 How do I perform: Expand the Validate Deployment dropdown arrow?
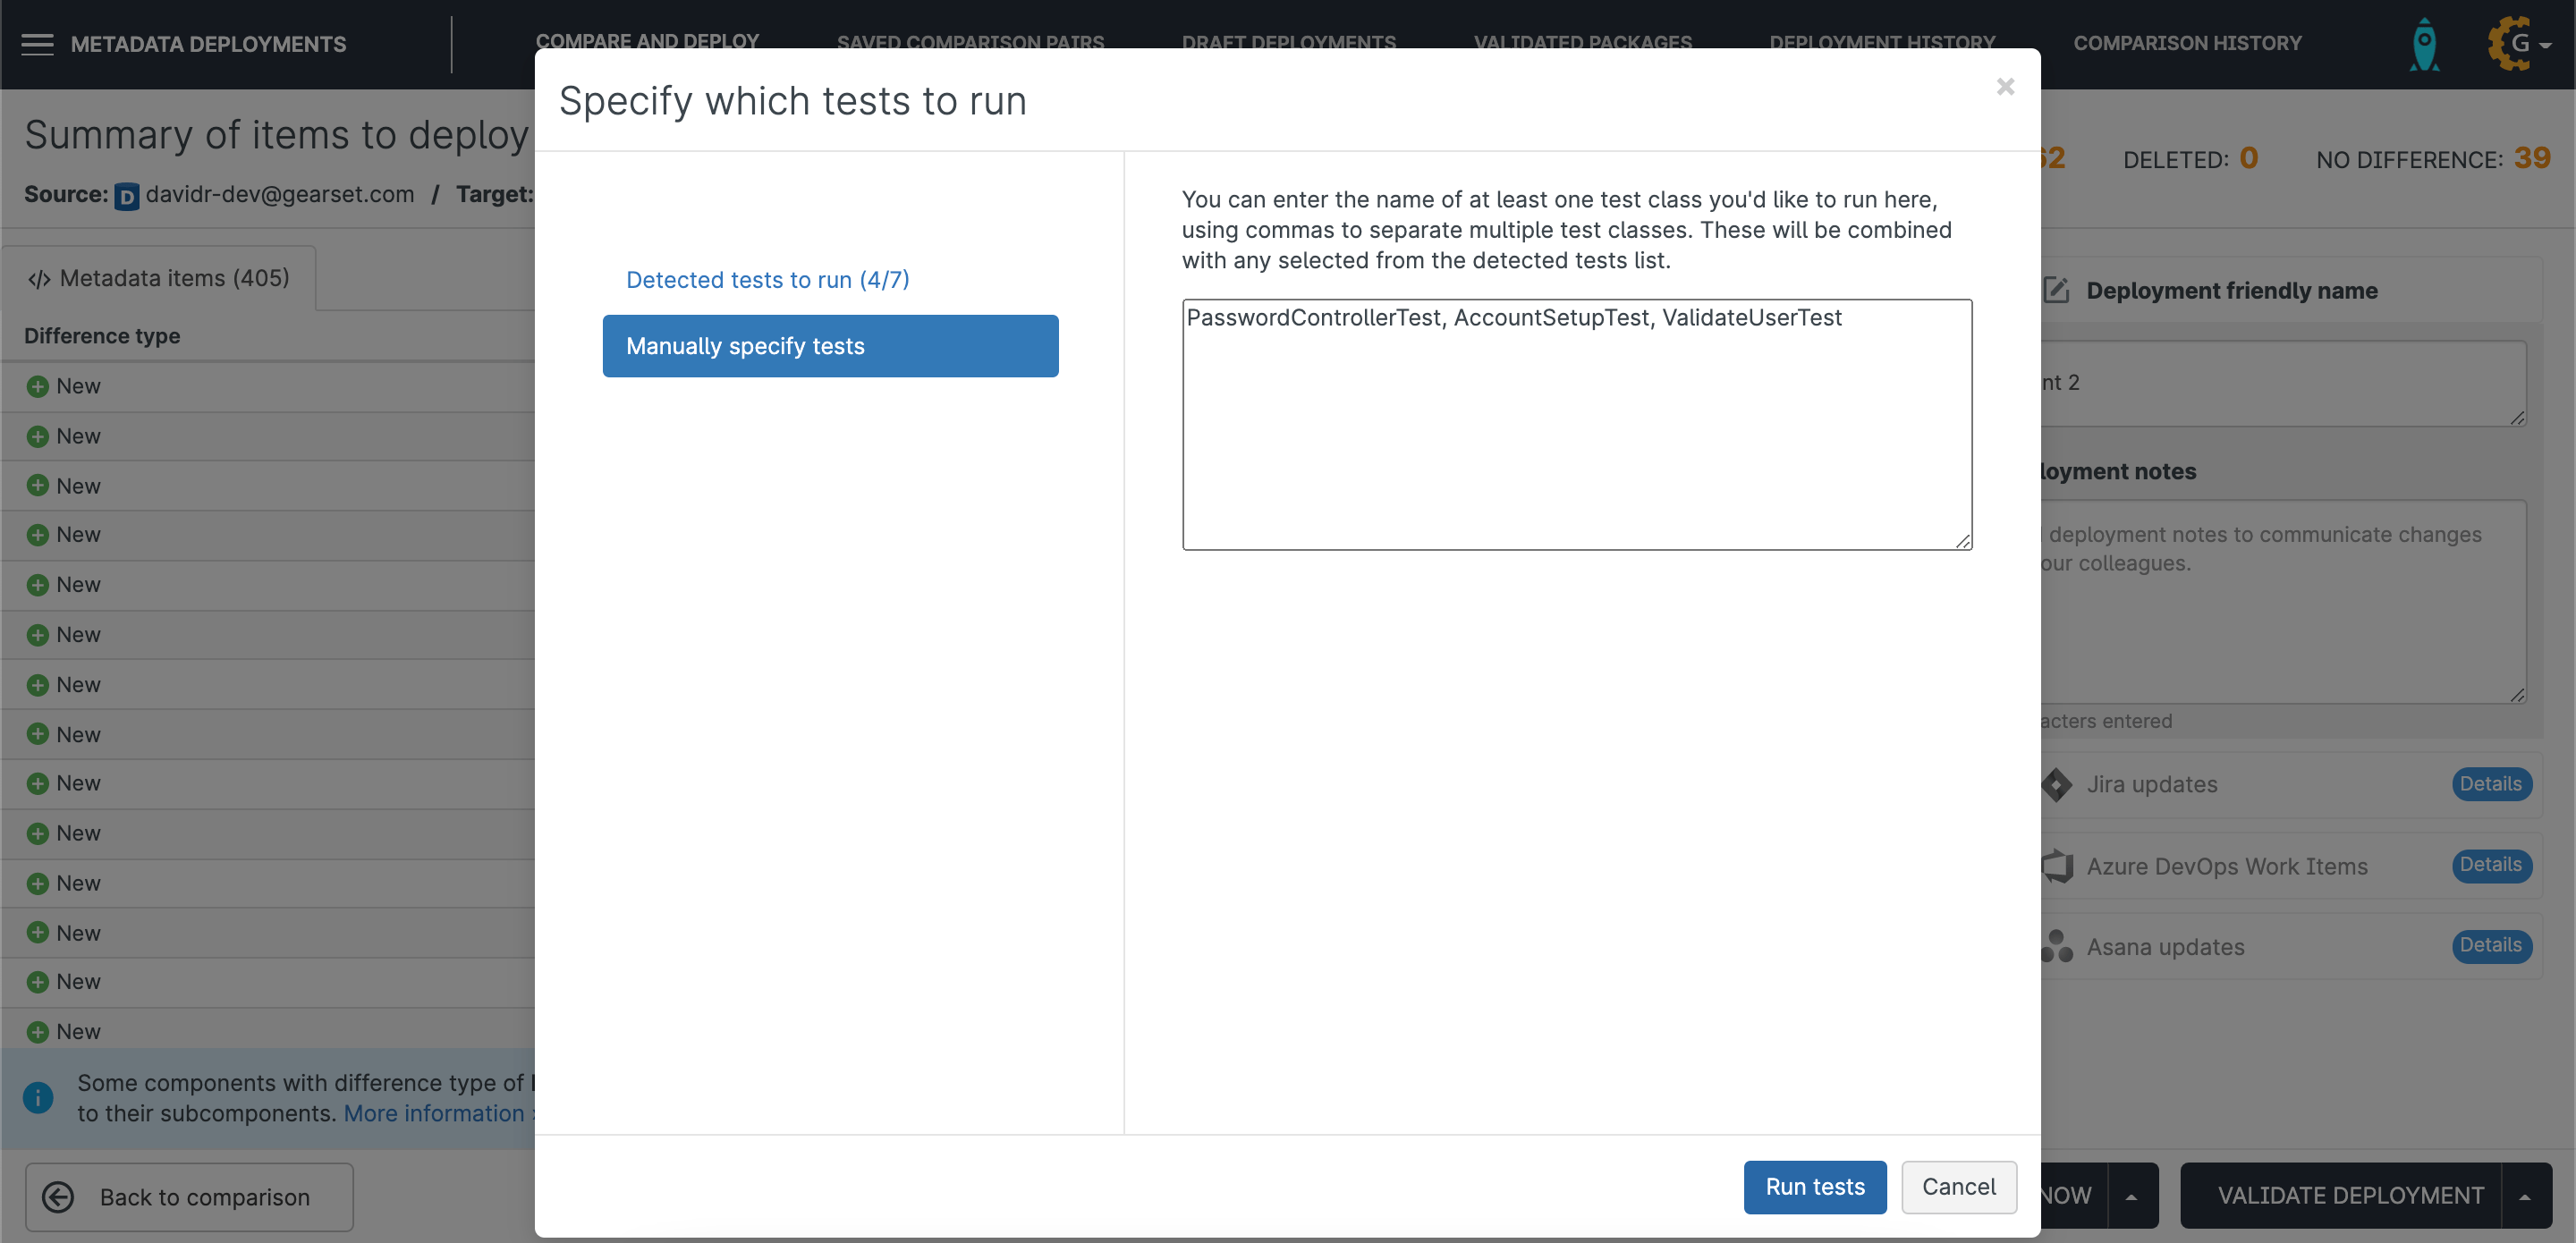tap(2525, 1196)
